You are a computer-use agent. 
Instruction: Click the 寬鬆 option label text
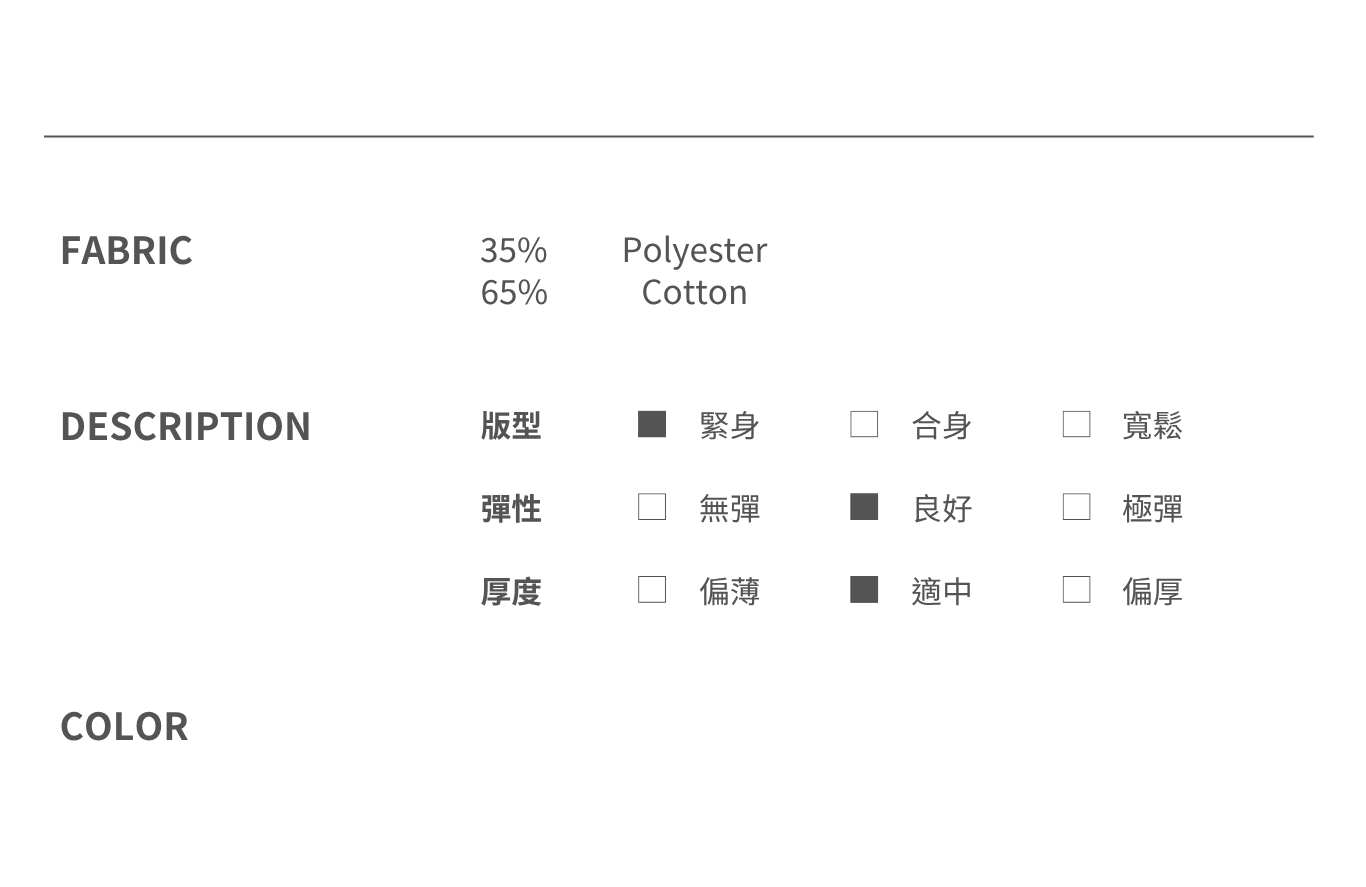[x=1152, y=426]
